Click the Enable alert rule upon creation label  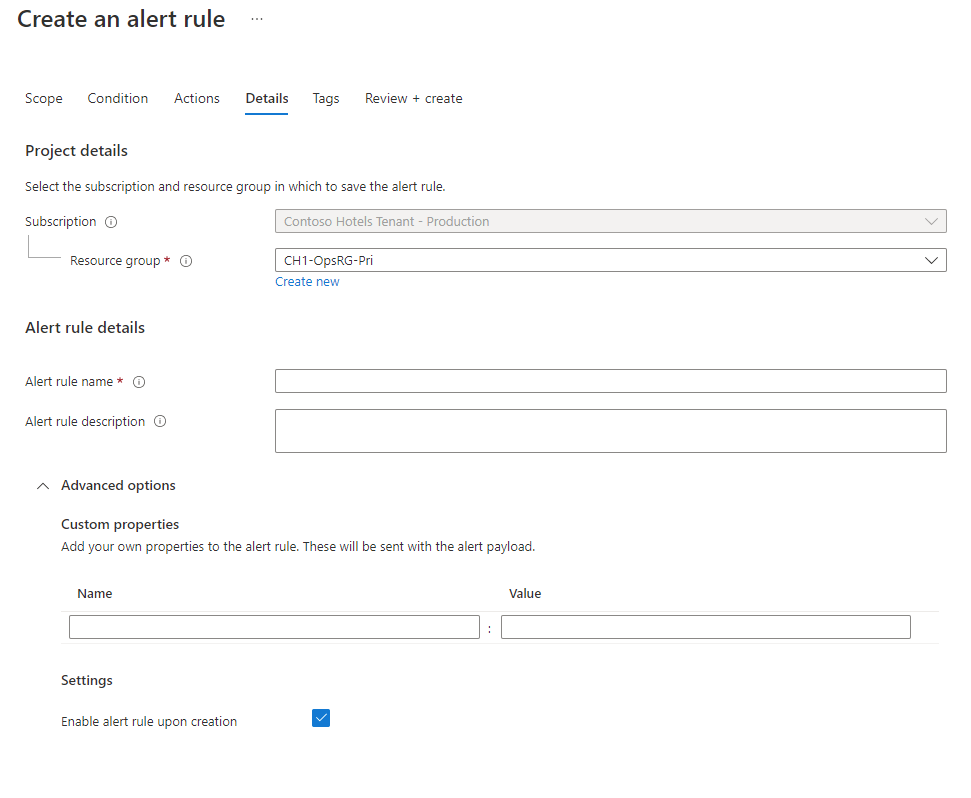(x=149, y=722)
